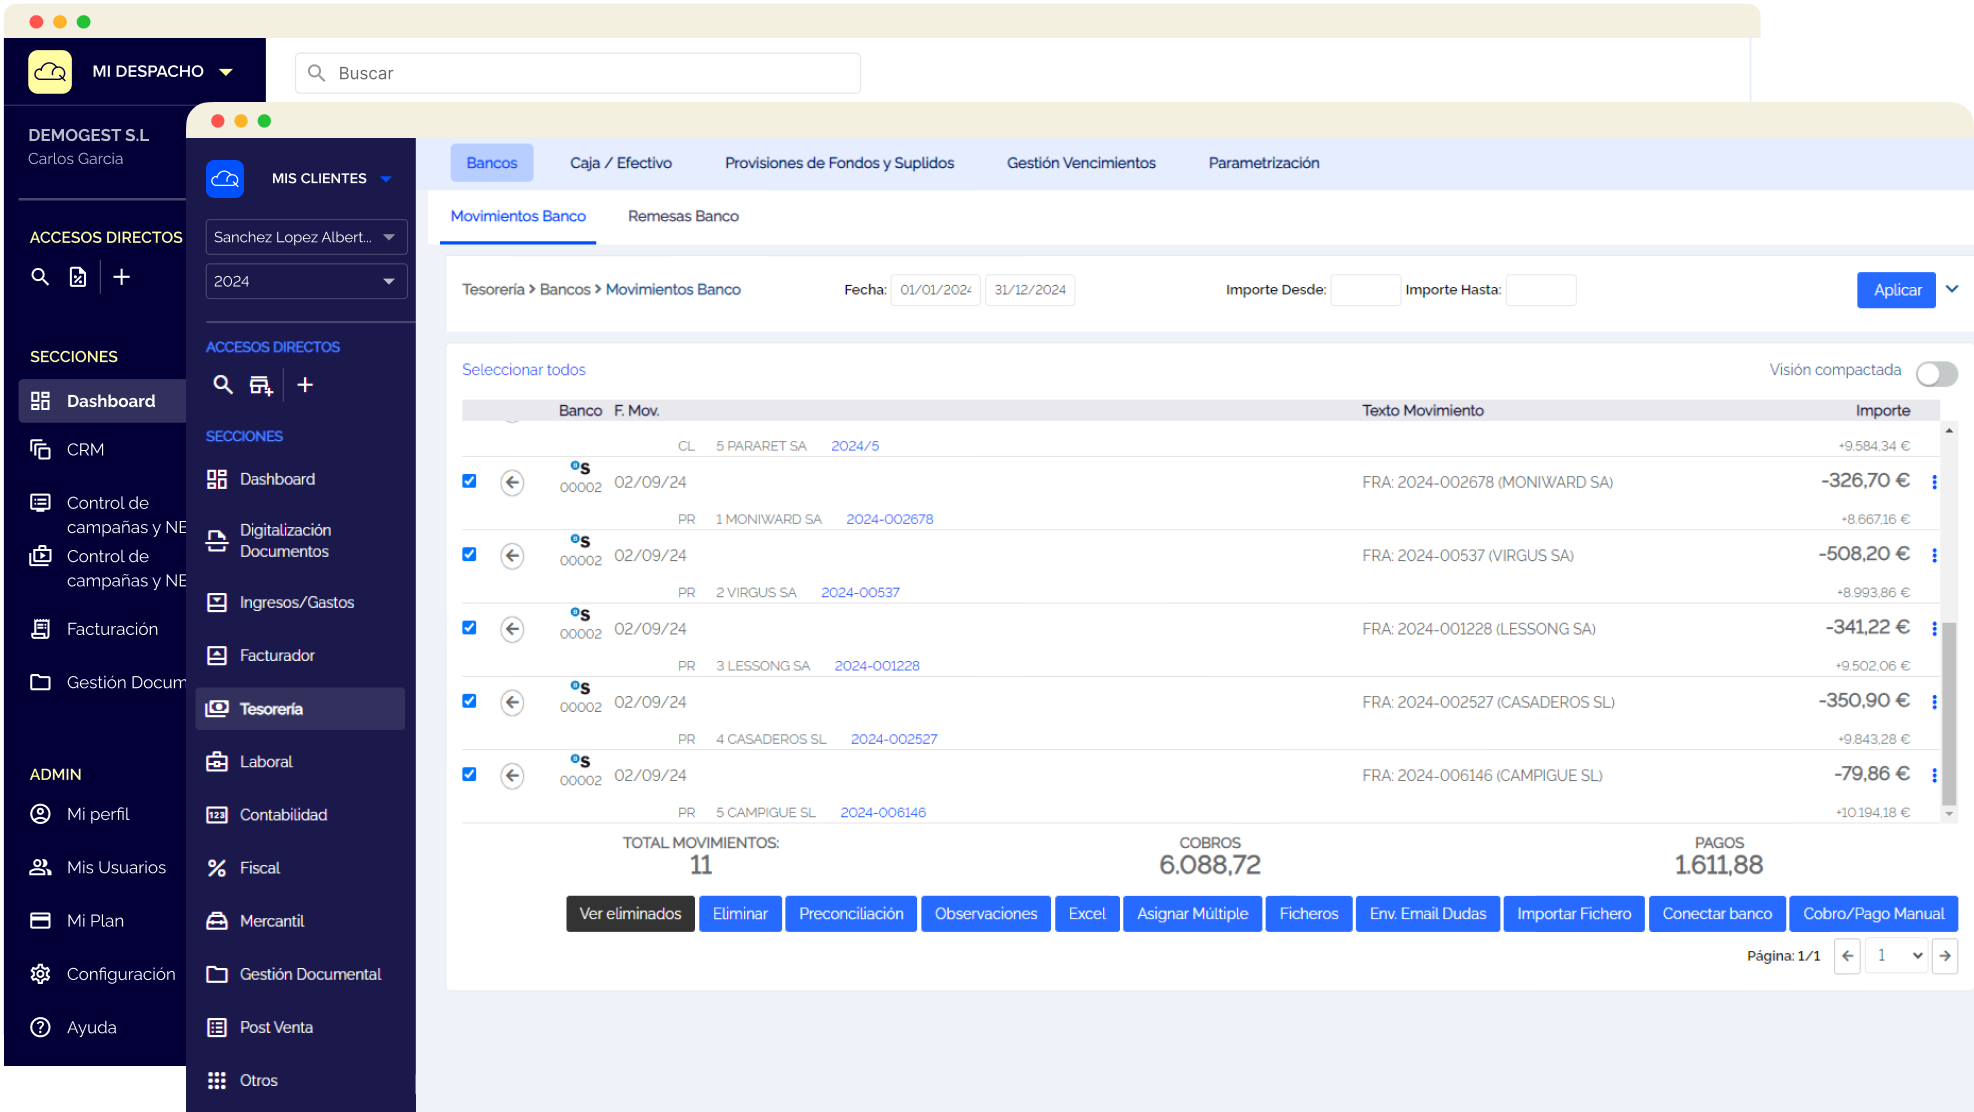This screenshot has height=1112, width=1974.
Task: Click arrow icon on MONIWARD SA movement row
Action: click(x=512, y=482)
